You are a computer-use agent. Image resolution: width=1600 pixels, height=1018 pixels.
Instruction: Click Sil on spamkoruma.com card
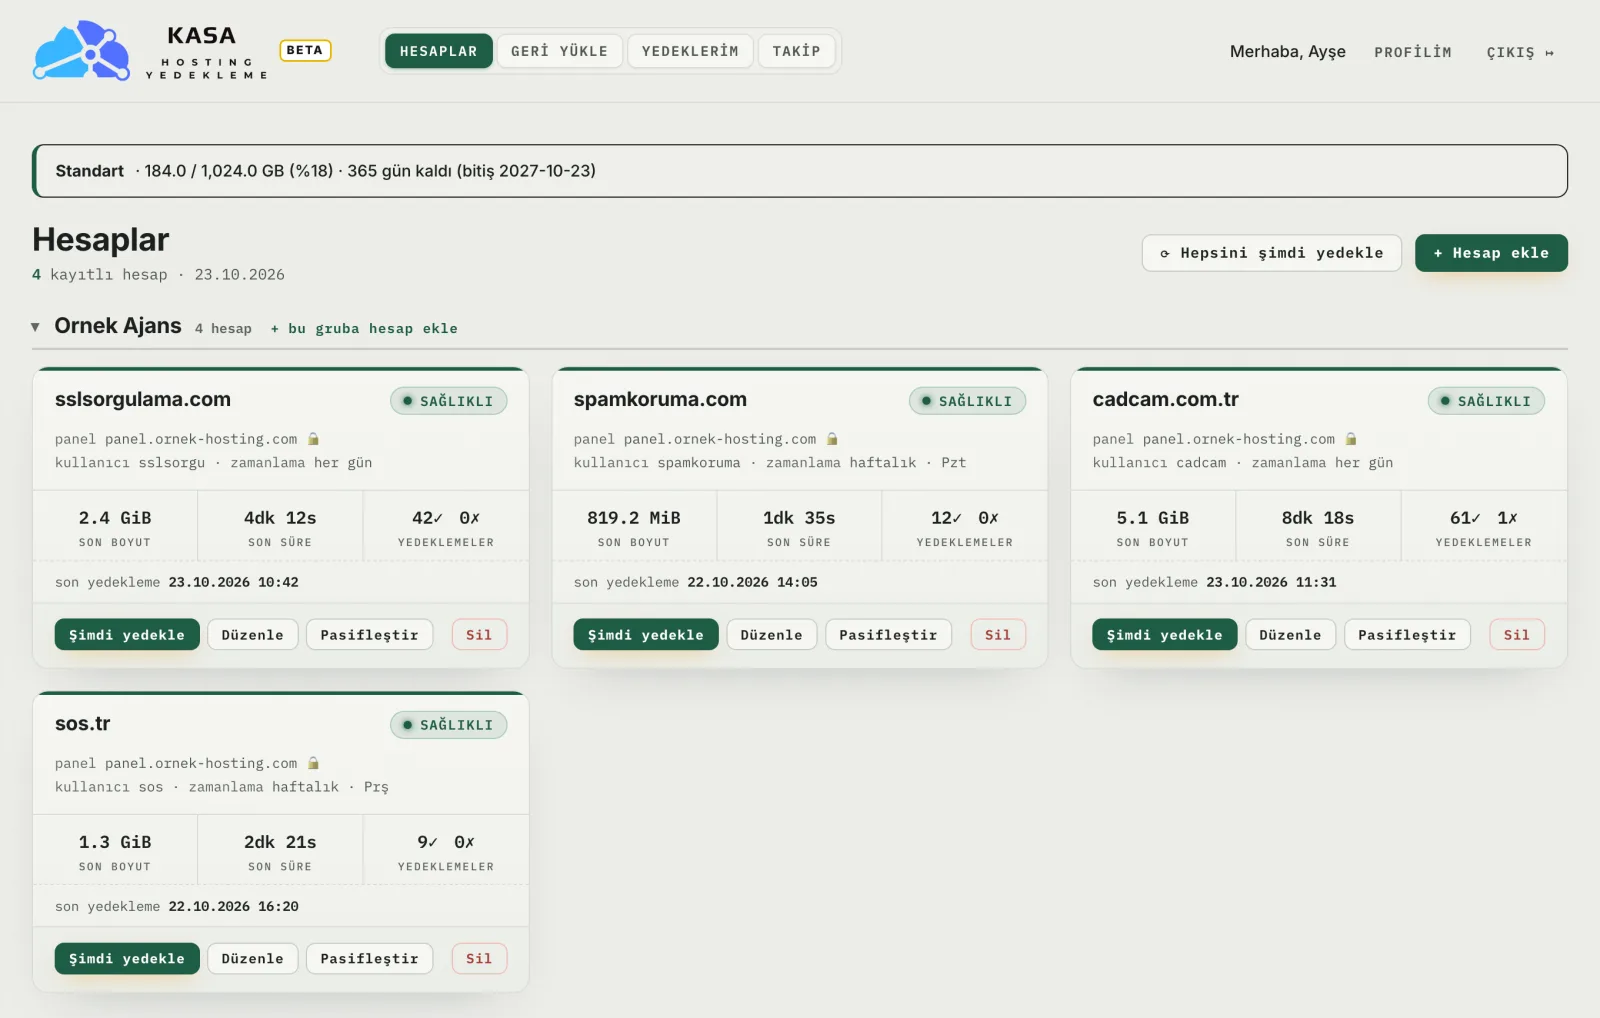[998, 635]
